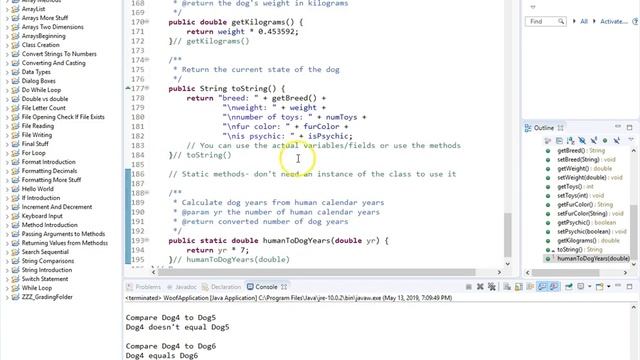Open dropdown next to Open Console
Screen dimensions: 640x360
[x=609, y=287]
